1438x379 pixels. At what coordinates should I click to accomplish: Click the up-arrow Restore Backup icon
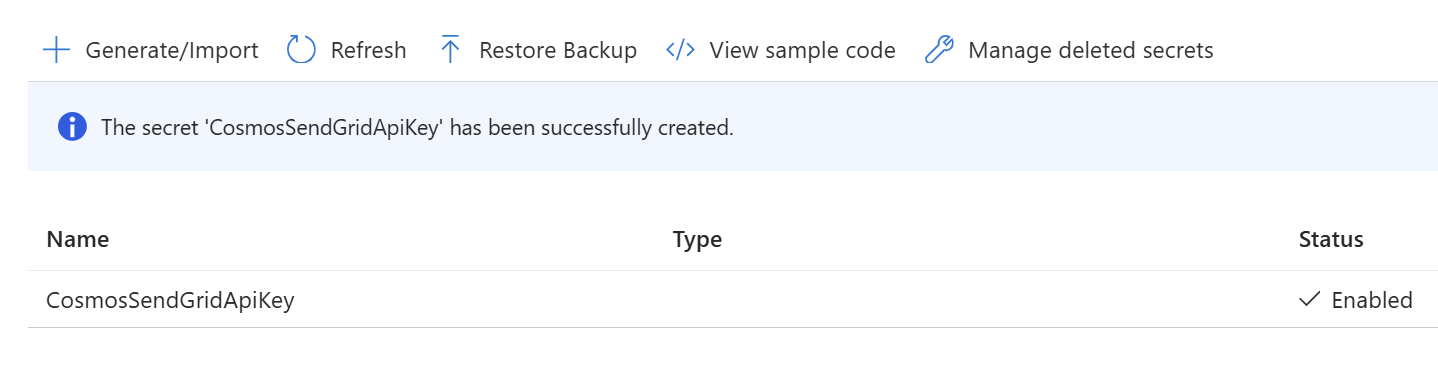tap(450, 50)
